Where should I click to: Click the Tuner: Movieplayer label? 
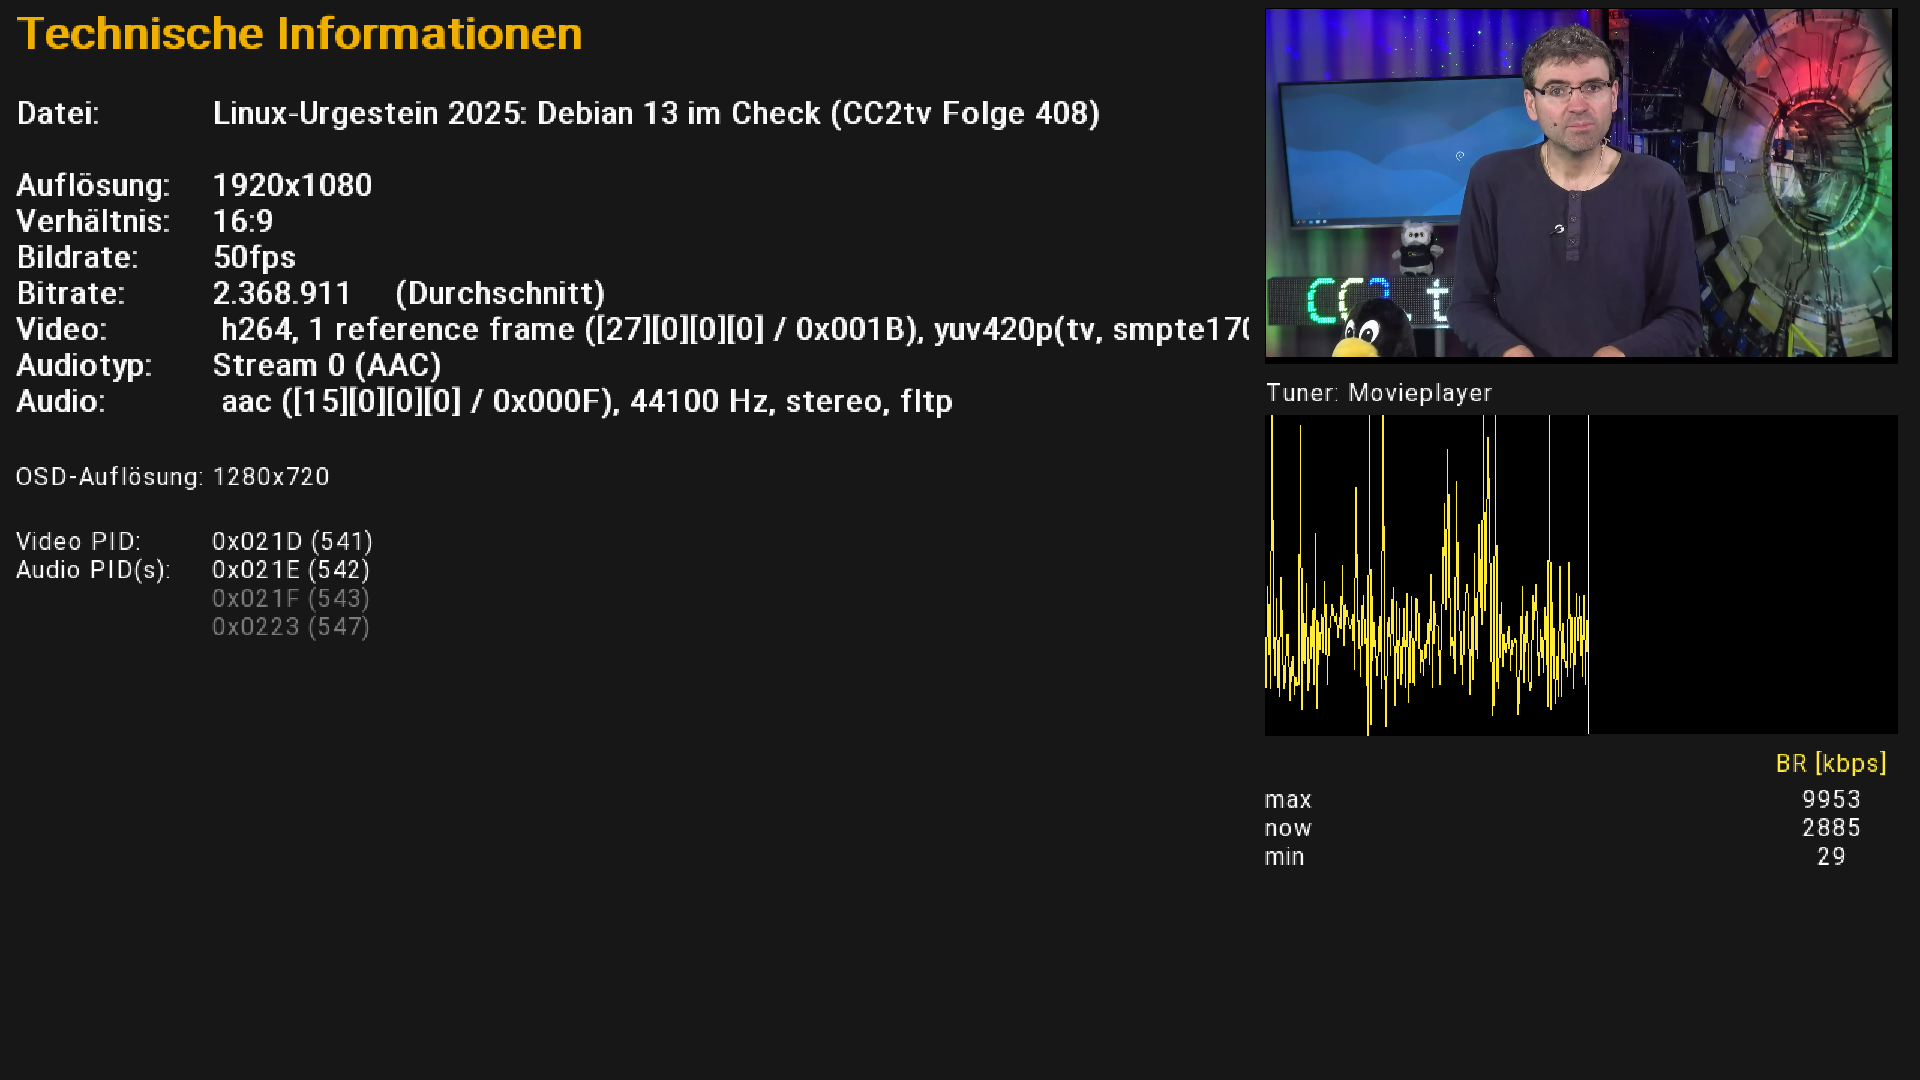1378,393
